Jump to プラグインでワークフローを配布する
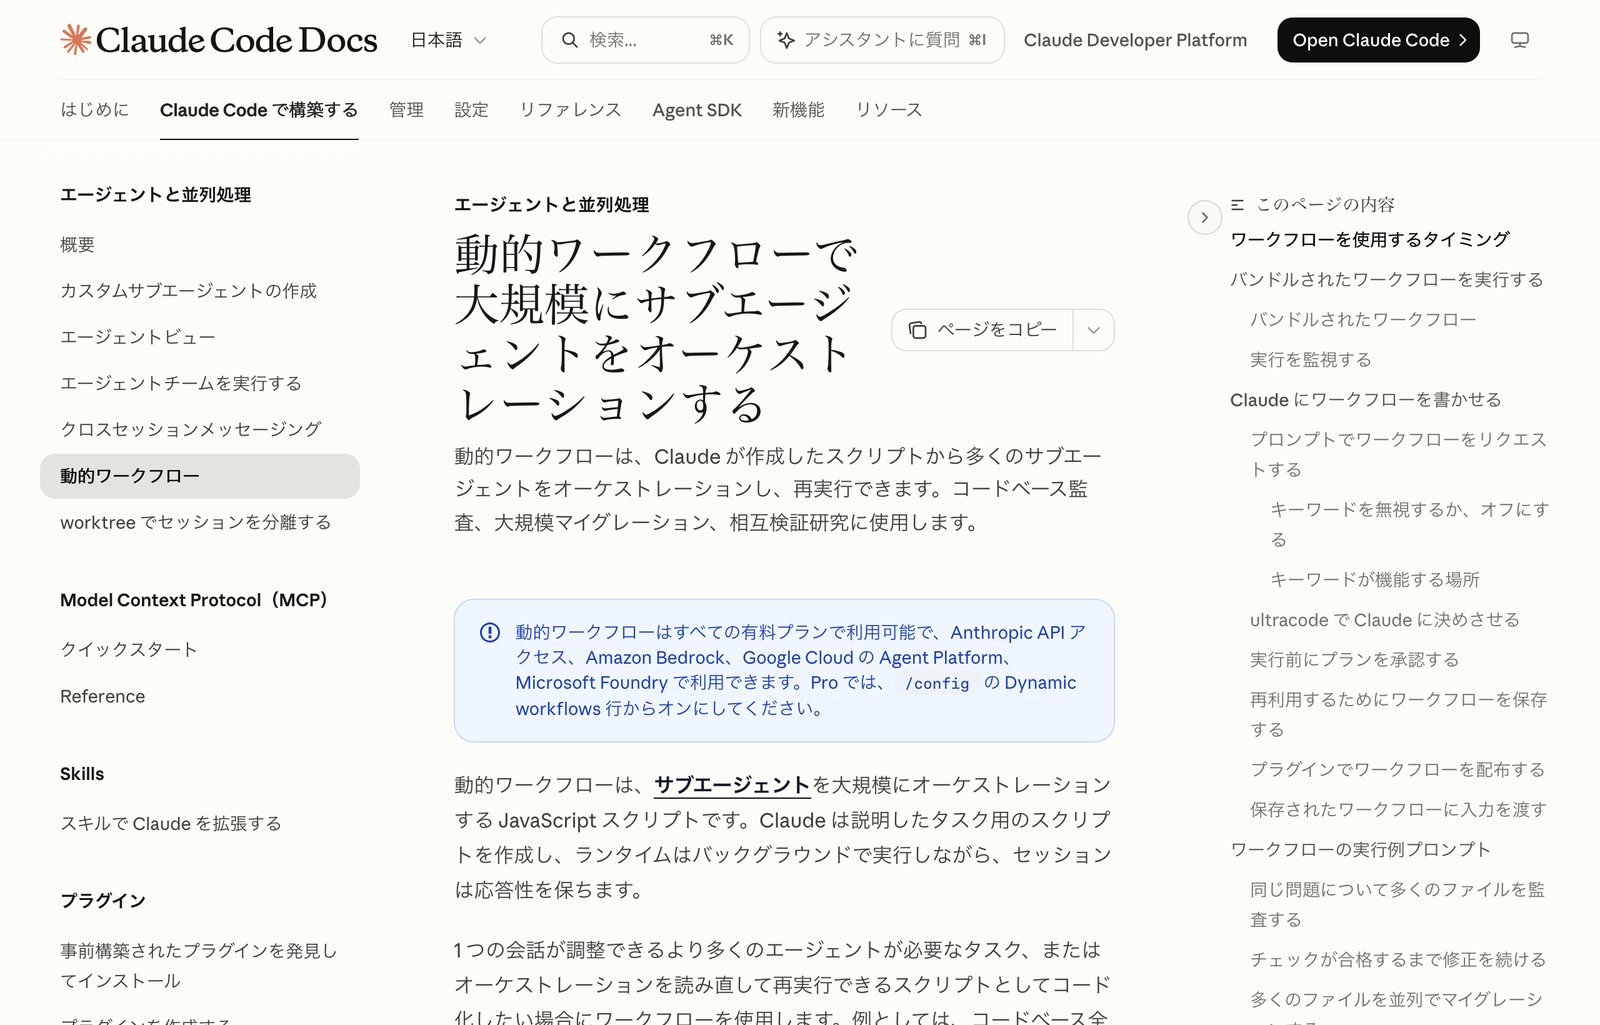Viewport: 1600px width, 1025px height. click(1398, 769)
